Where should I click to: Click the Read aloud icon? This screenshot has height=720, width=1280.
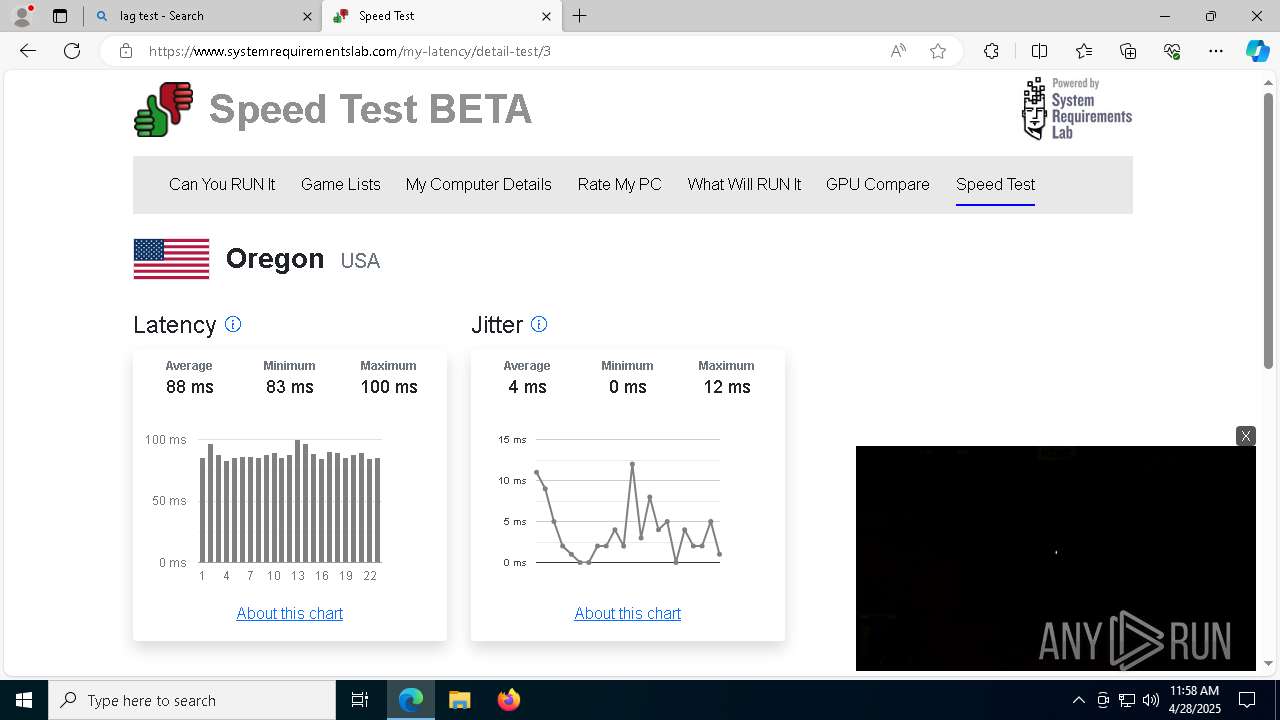[x=898, y=51]
